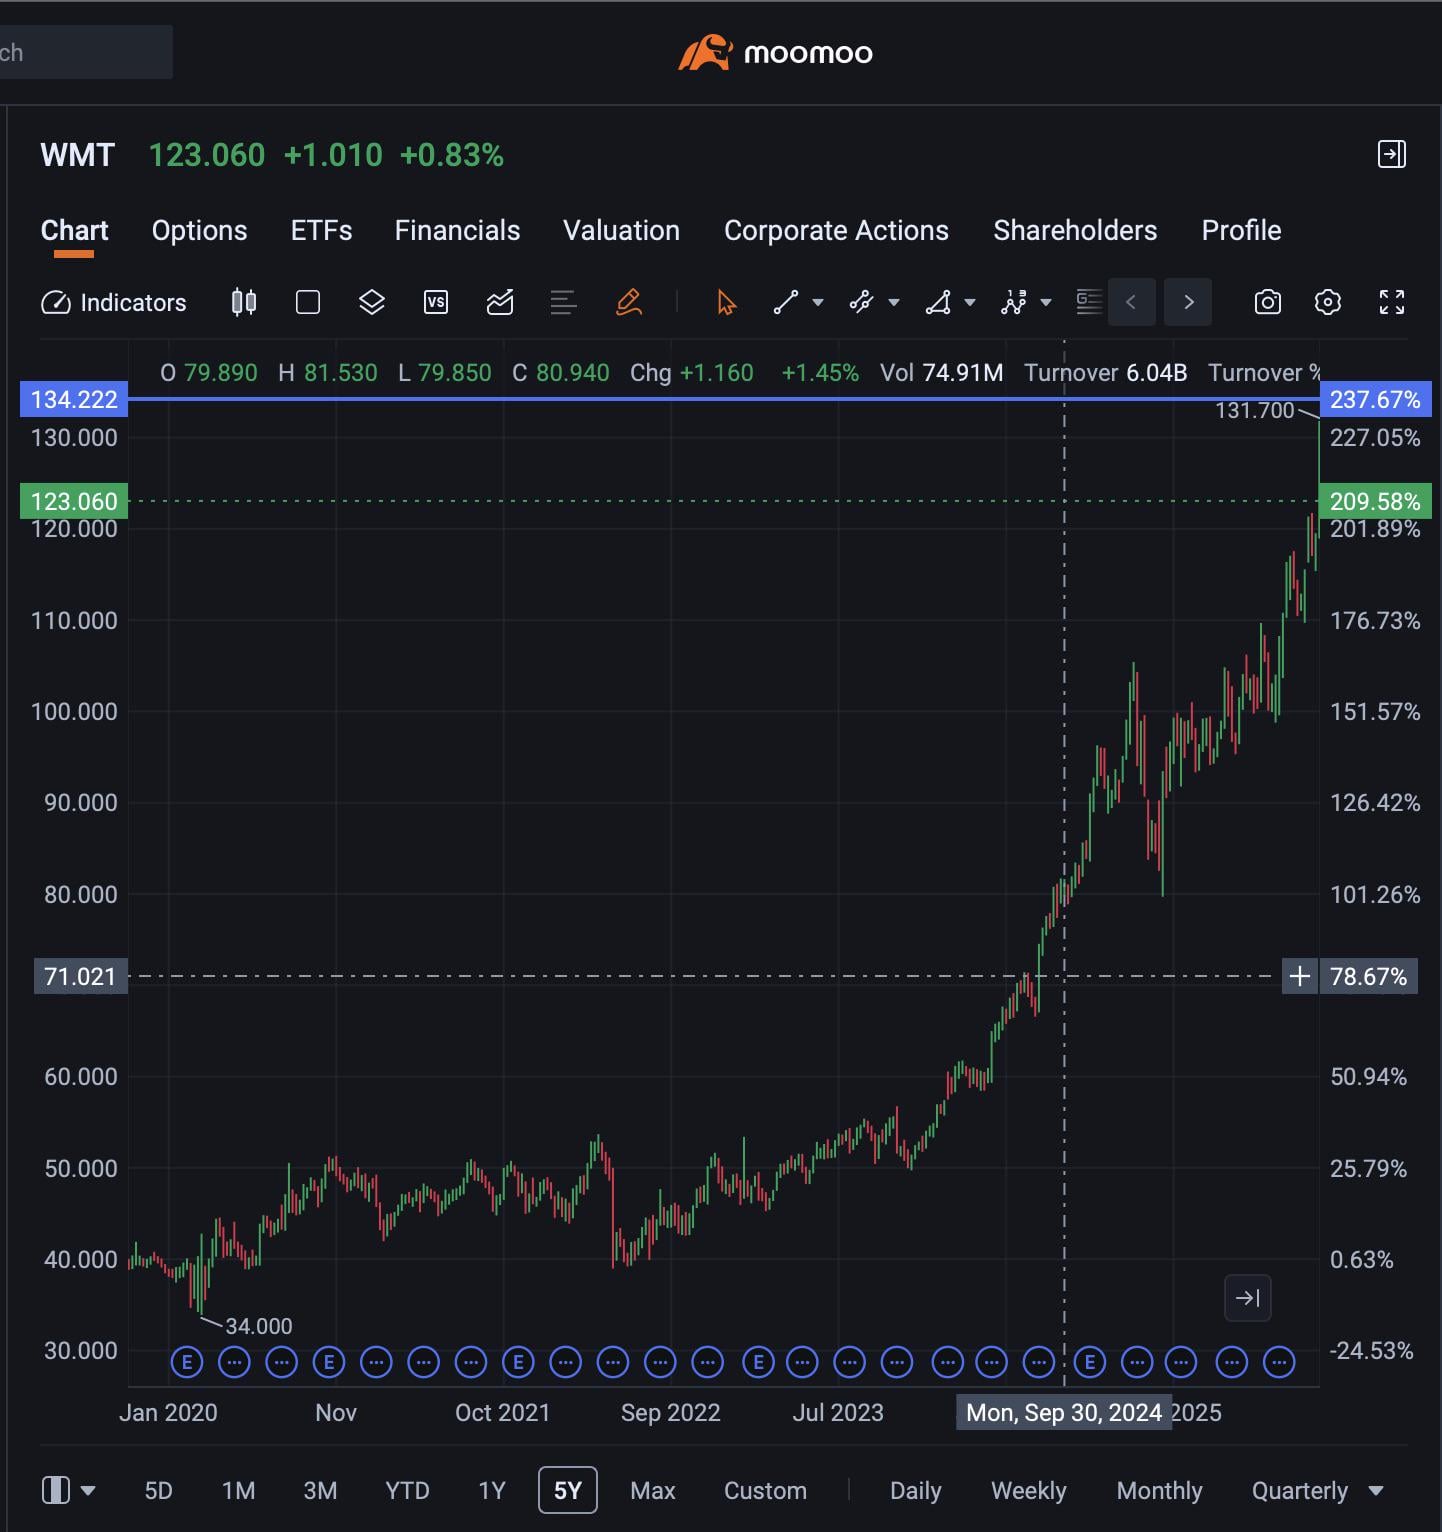The height and width of the screenshot is (1532, 1442).
Task: Select the 1Y time range
Action: tap(492, 1491)
